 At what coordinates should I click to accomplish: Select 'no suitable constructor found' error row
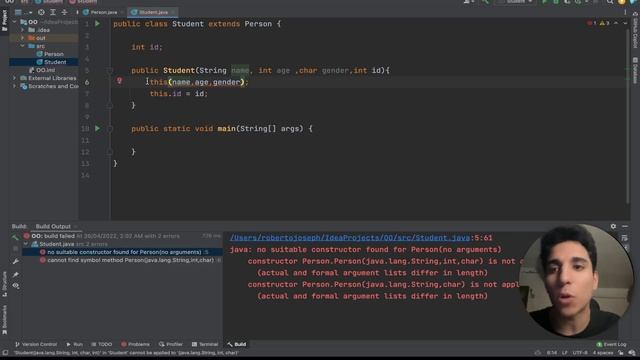click(x=122, y=252)
